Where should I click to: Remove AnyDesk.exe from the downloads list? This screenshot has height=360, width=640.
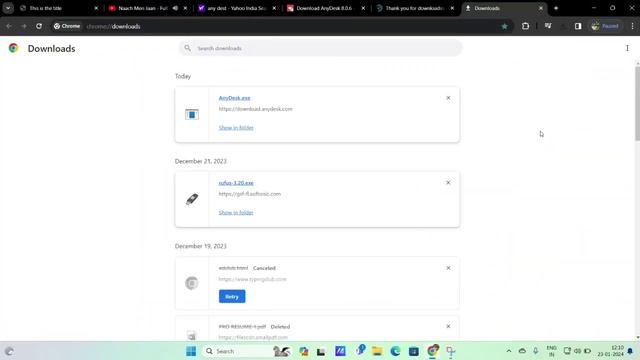click(x=448, y=98)
